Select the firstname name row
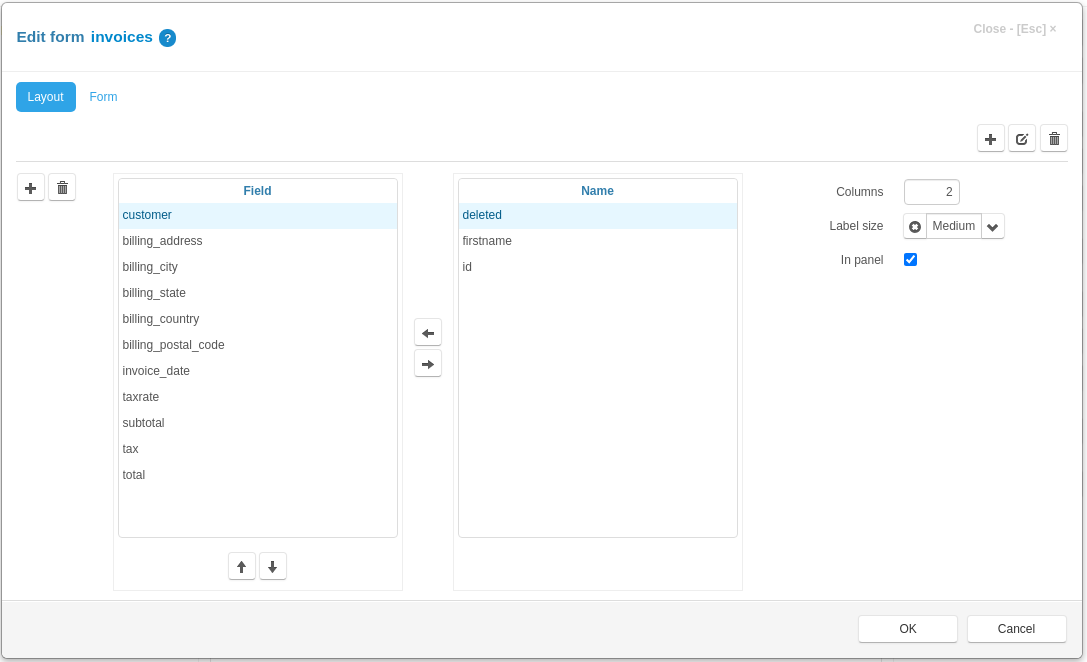This screenshot has height=662, width=1087. pyautogui.click(x=598, y=241)
